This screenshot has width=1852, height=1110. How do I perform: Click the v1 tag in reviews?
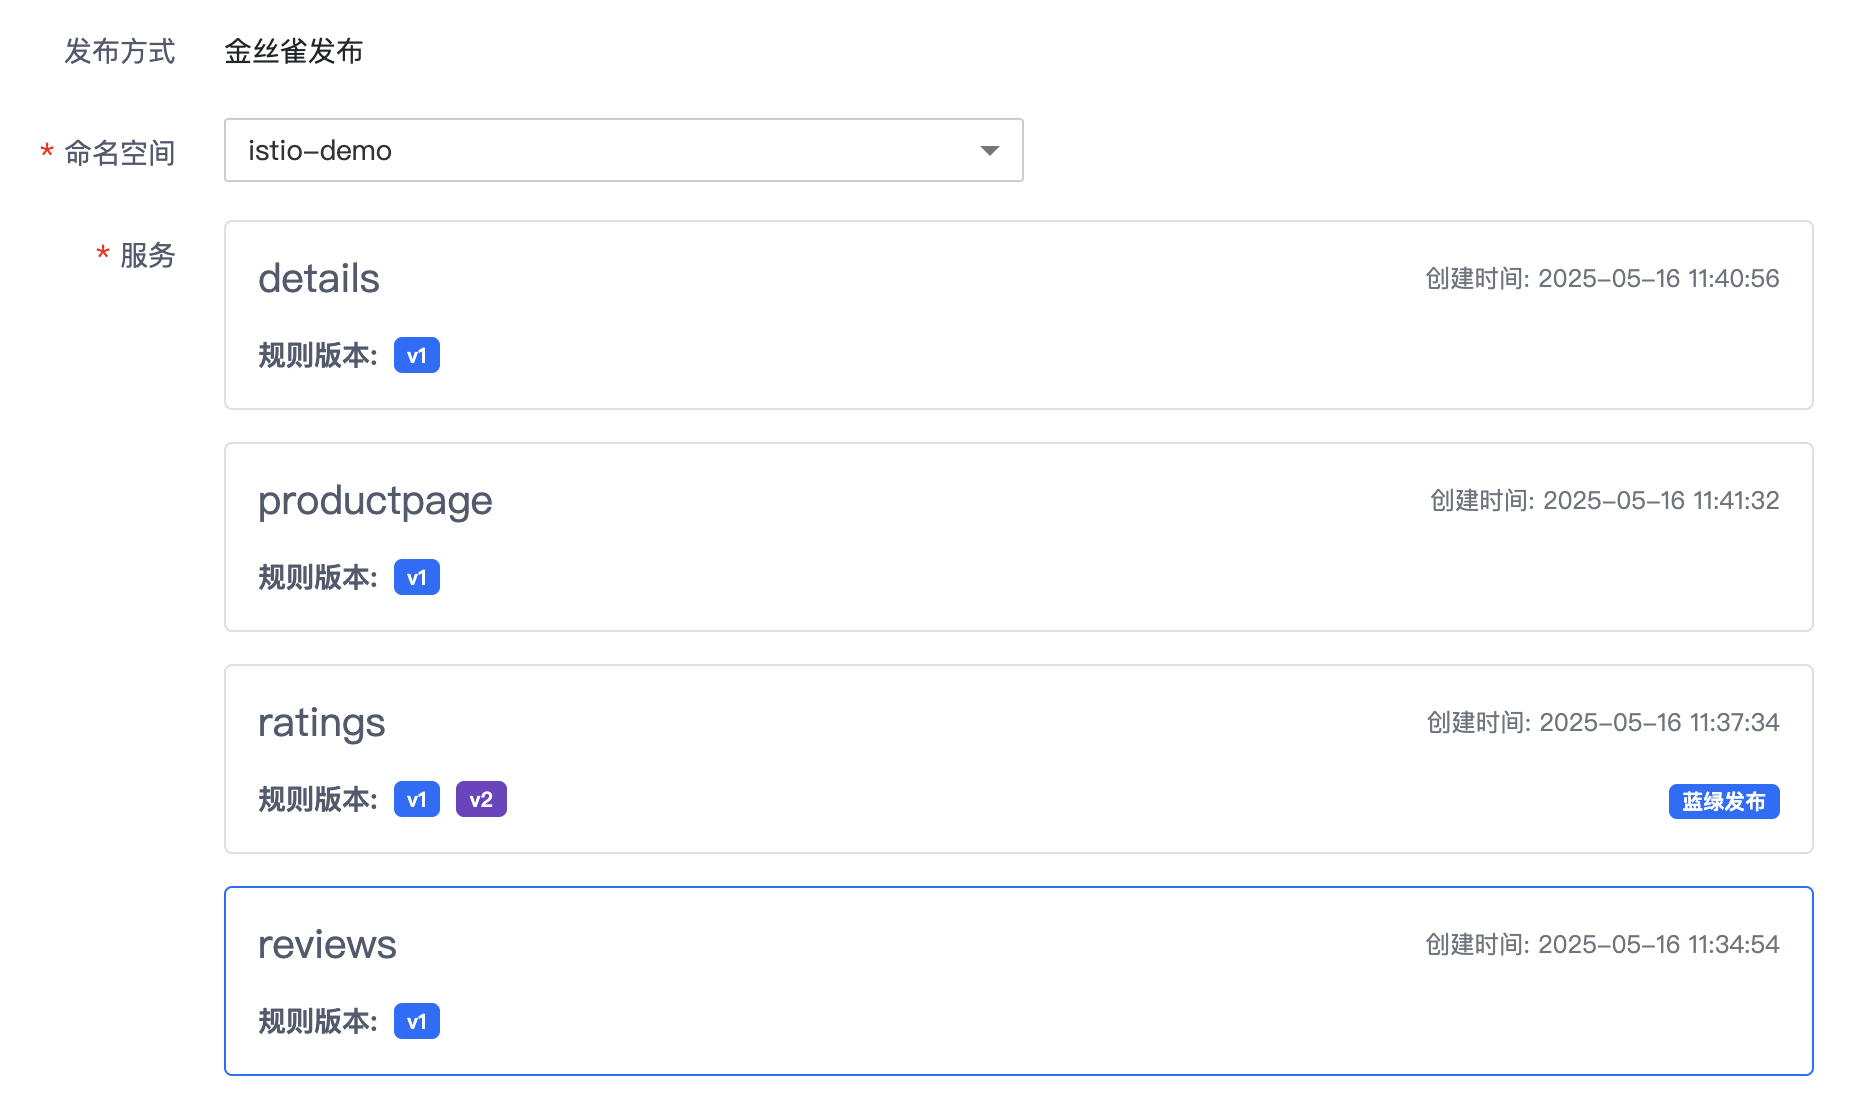[416, 1022]
